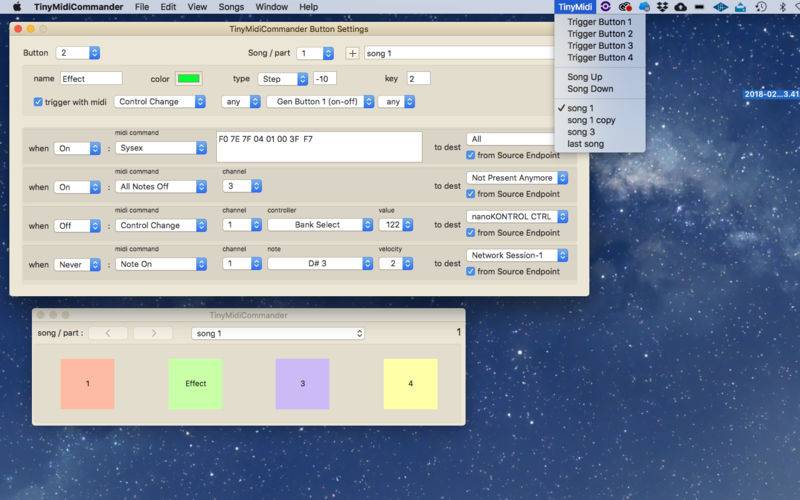The image size is (800, 500).
Task: Open the Time Machine menu bar icon
Action: pyautogui.click(x=761, y=7)
